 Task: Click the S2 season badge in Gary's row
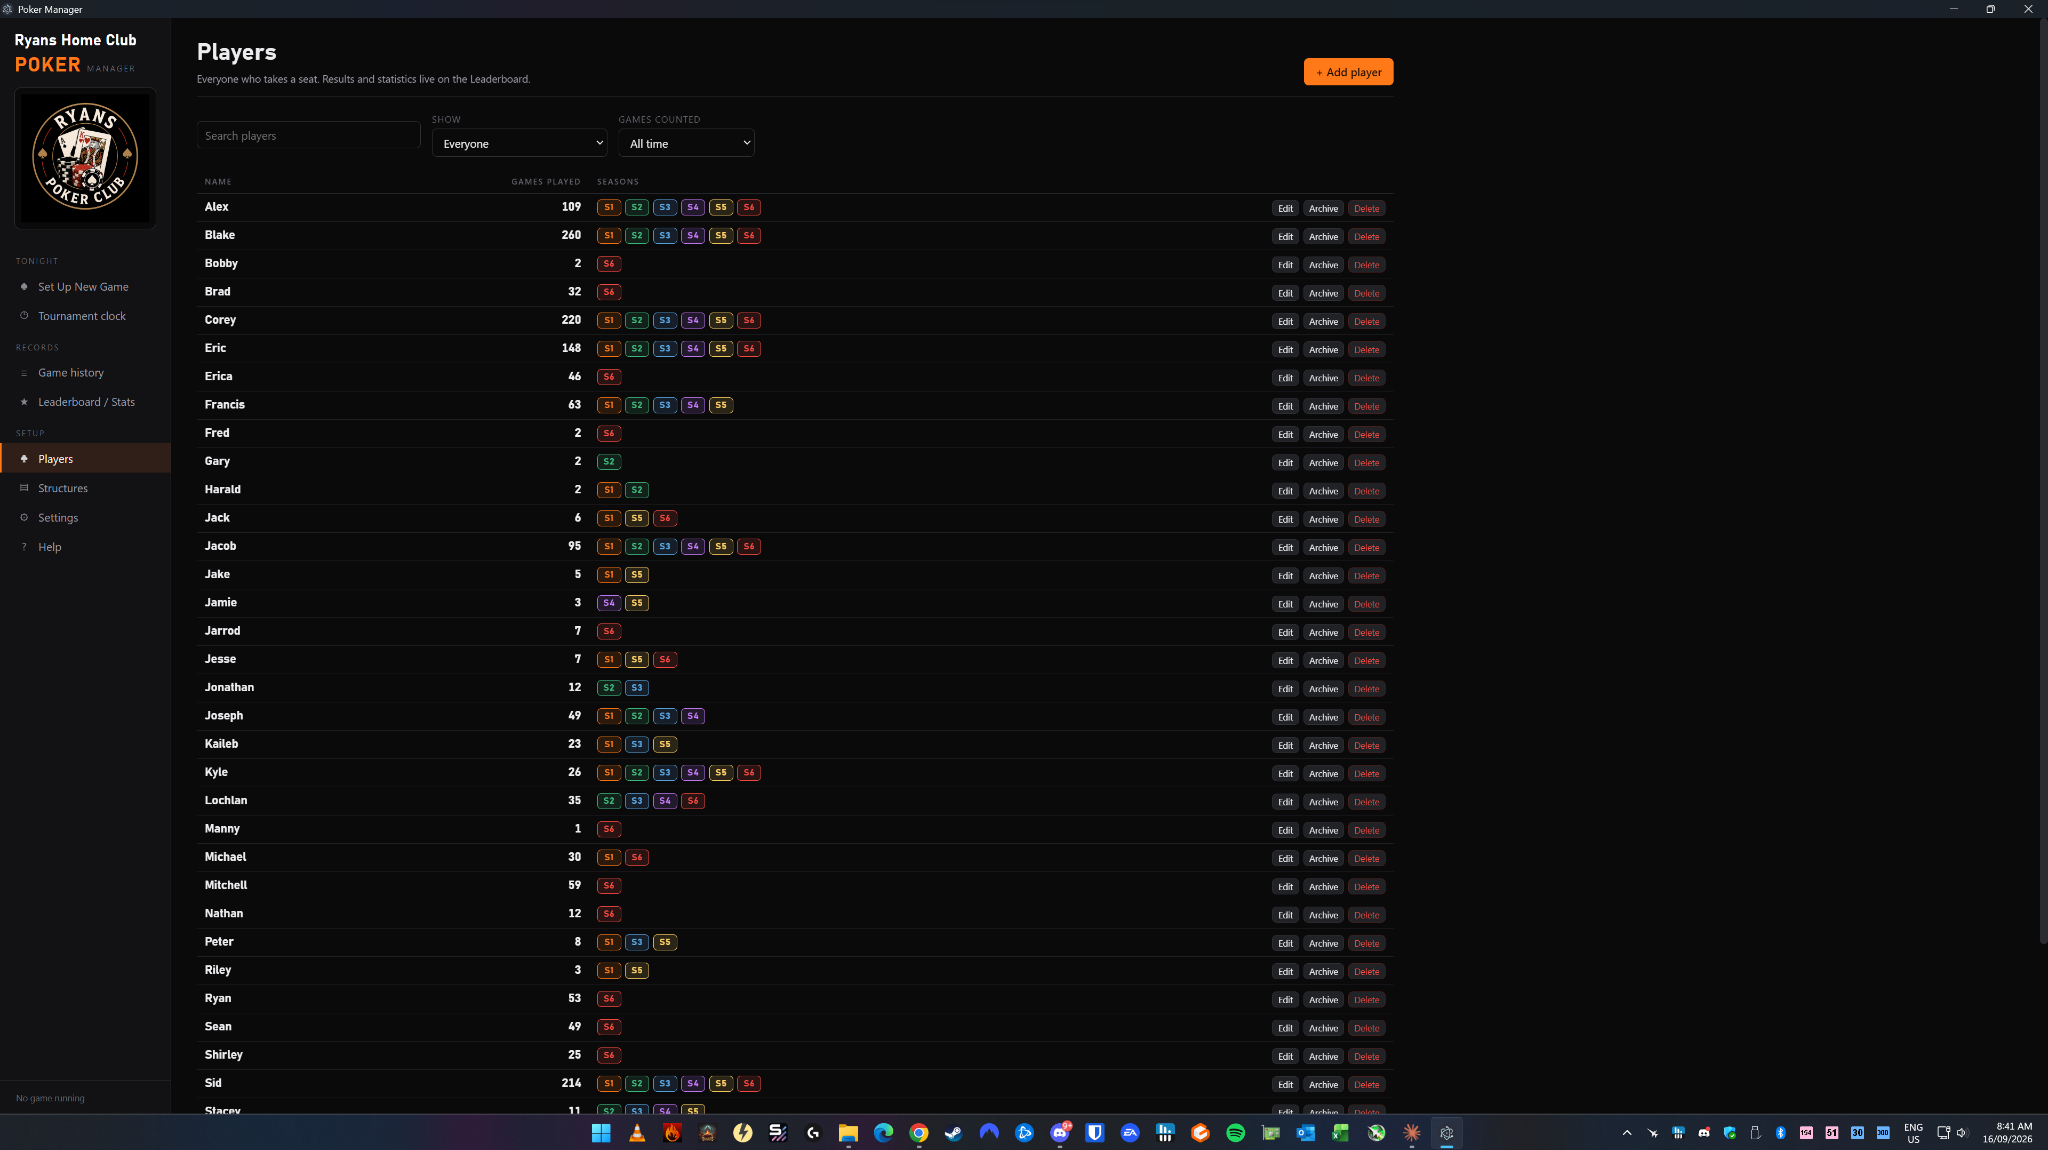pos(609,462)
